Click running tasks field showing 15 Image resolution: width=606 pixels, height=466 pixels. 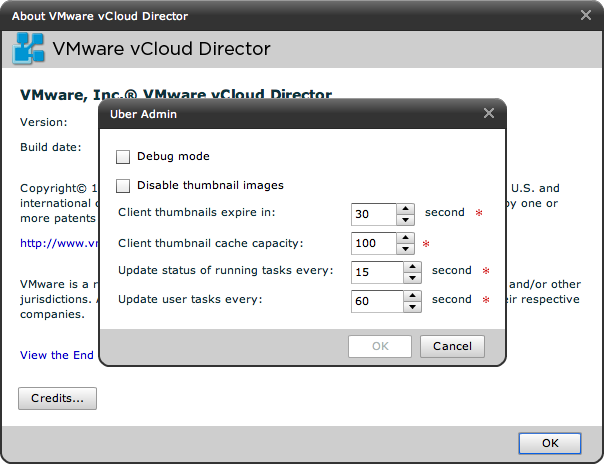(377, 272)
